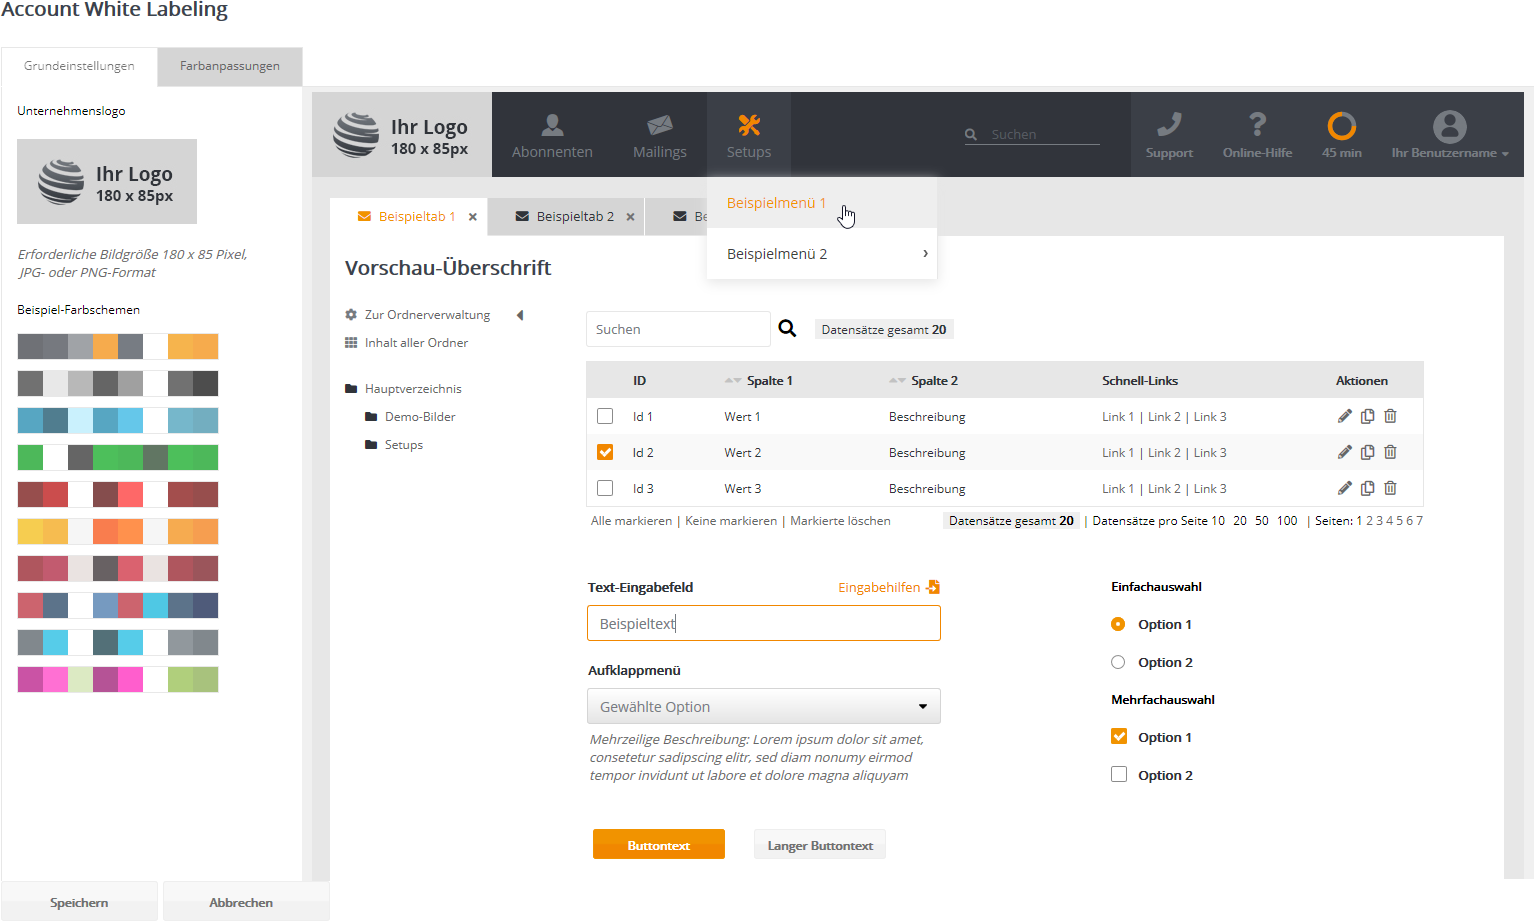Image resolution: width=1534 pixels, height=921 pixels.
Task: Switch to the Farbanpassungen tab
Action: click(229, 66)
